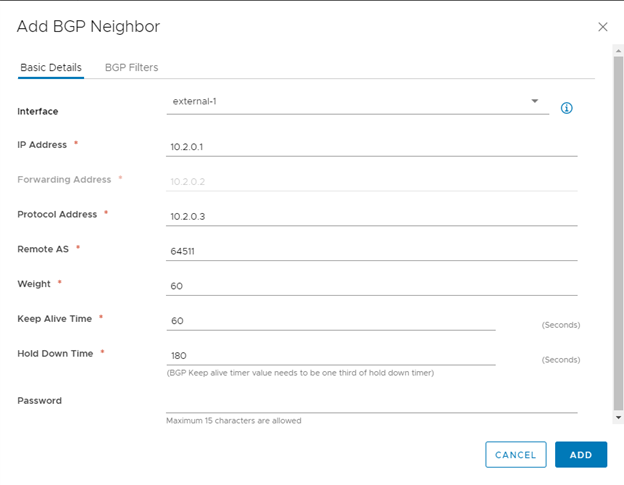
Task: Click the (Seconds) unit beside Keep Alive Time
Action: pyautogui.click(x=561, y=325)
